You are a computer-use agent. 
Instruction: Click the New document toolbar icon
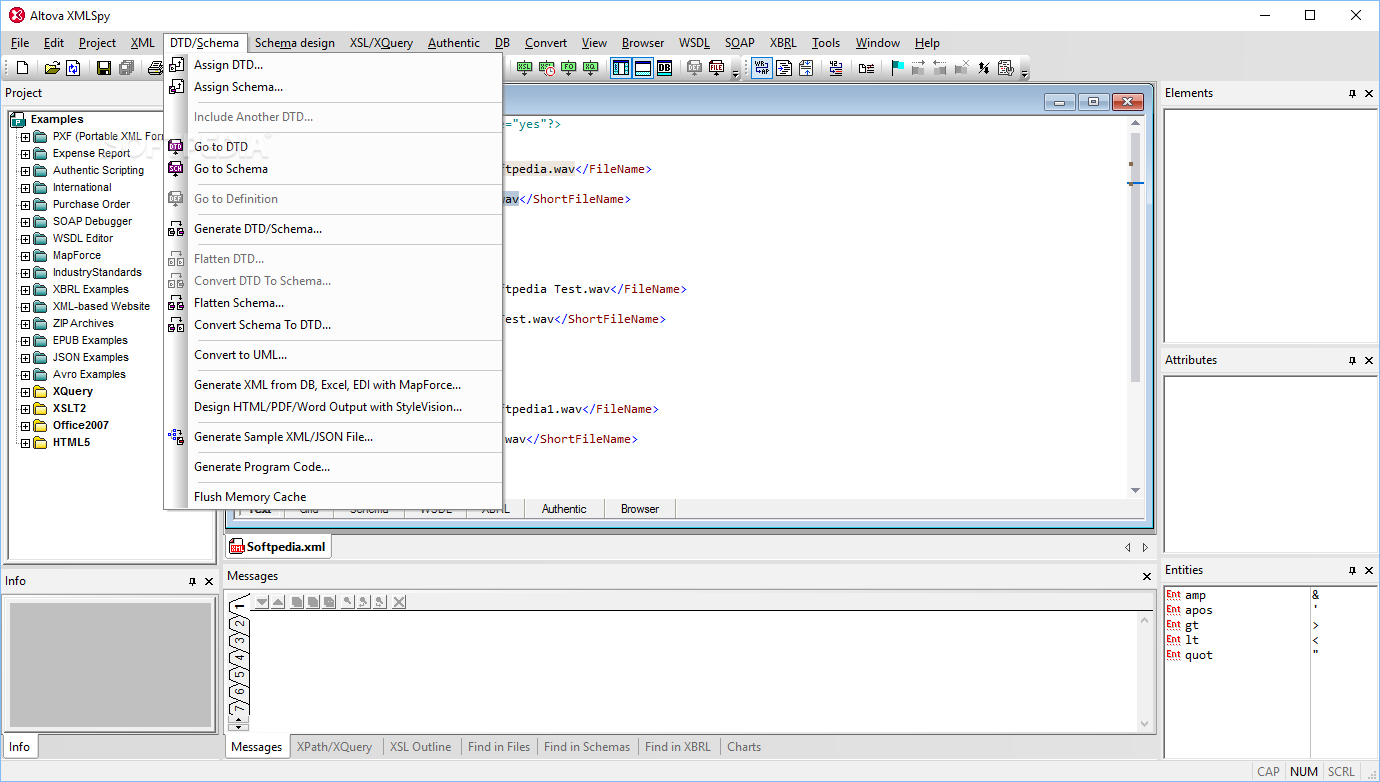pyautogui.click(x=23, y=68)
